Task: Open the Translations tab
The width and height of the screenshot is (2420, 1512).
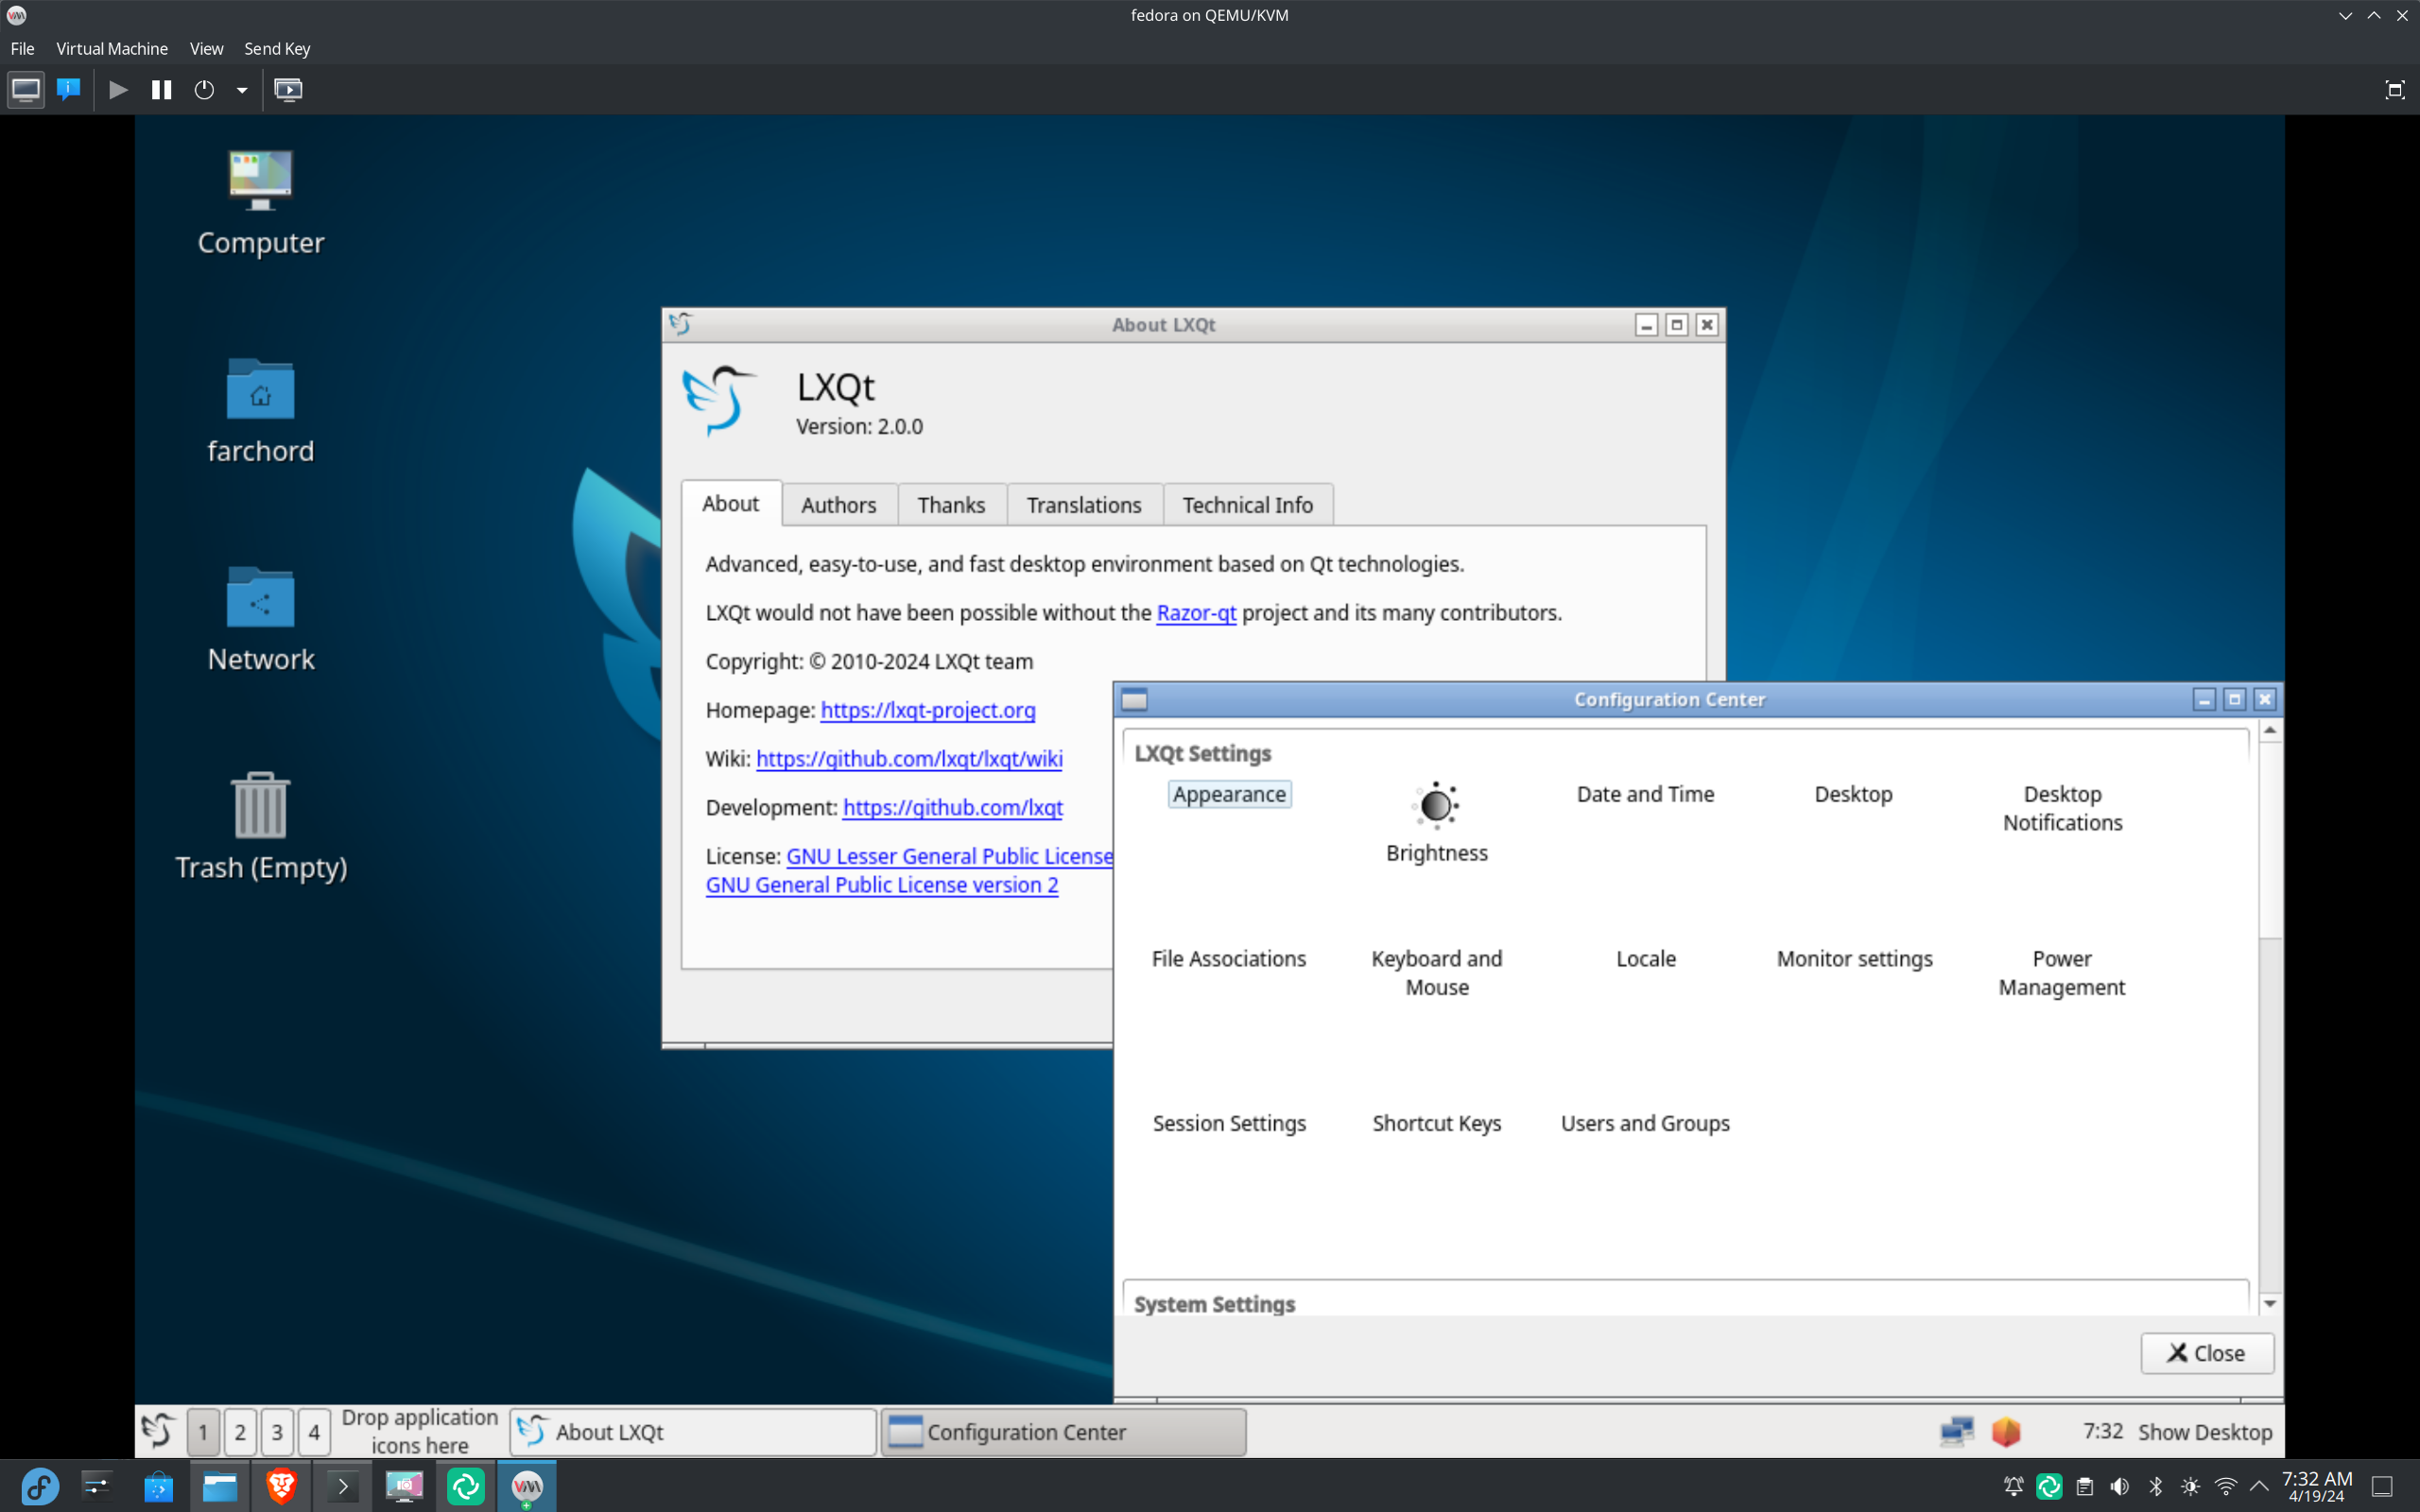Action: [x=1084, y=505]
